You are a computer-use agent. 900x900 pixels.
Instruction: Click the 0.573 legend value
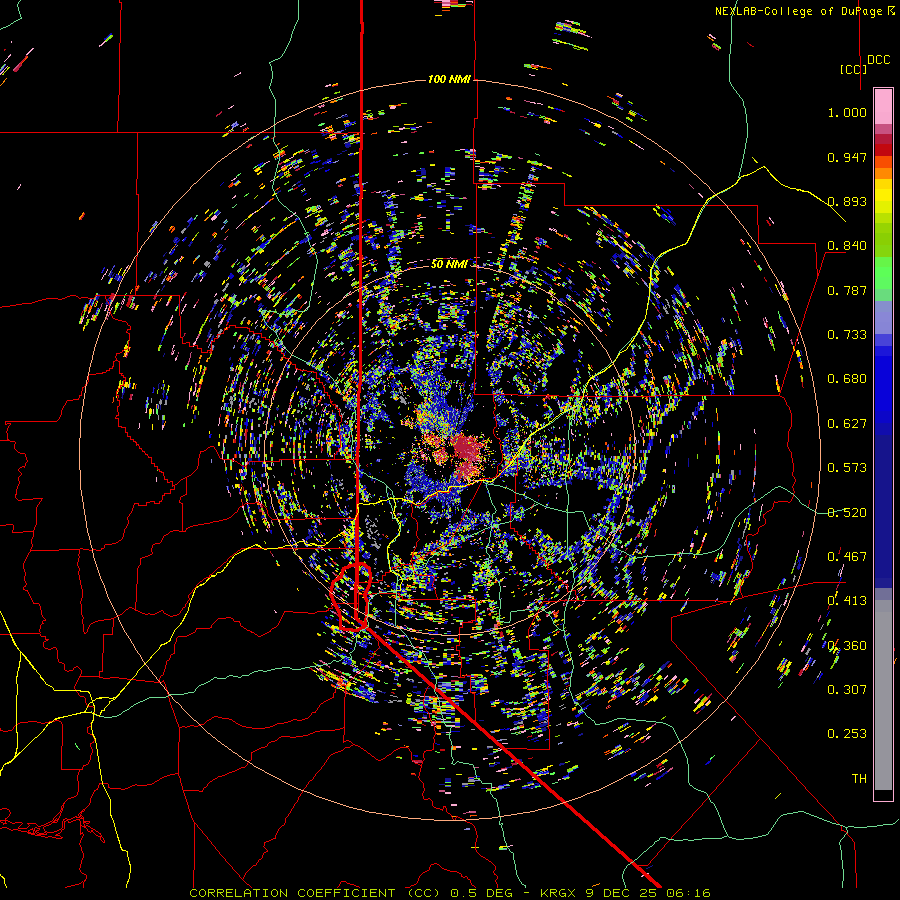pyautogui.click(x=847, y=468)
